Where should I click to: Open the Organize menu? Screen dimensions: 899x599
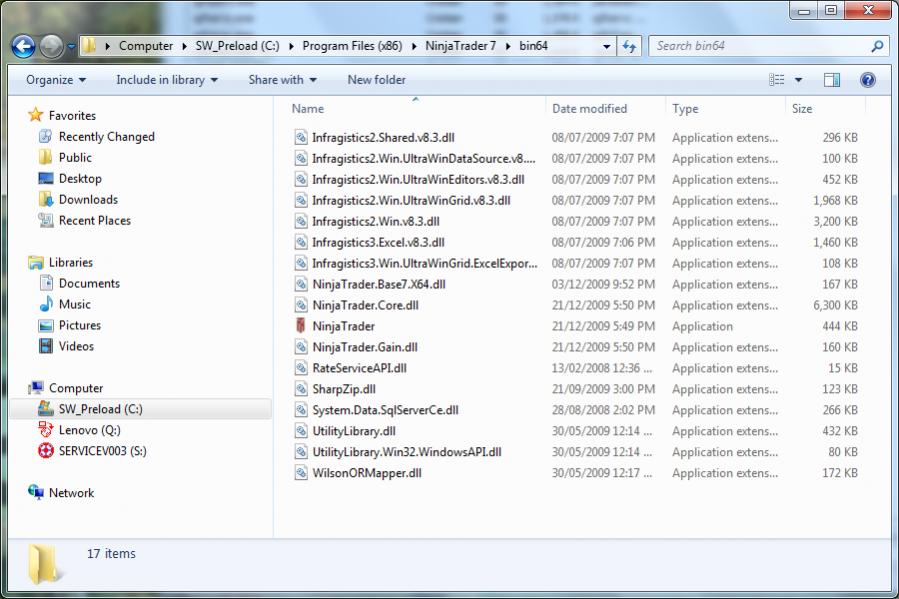click(x=56, y=80)
